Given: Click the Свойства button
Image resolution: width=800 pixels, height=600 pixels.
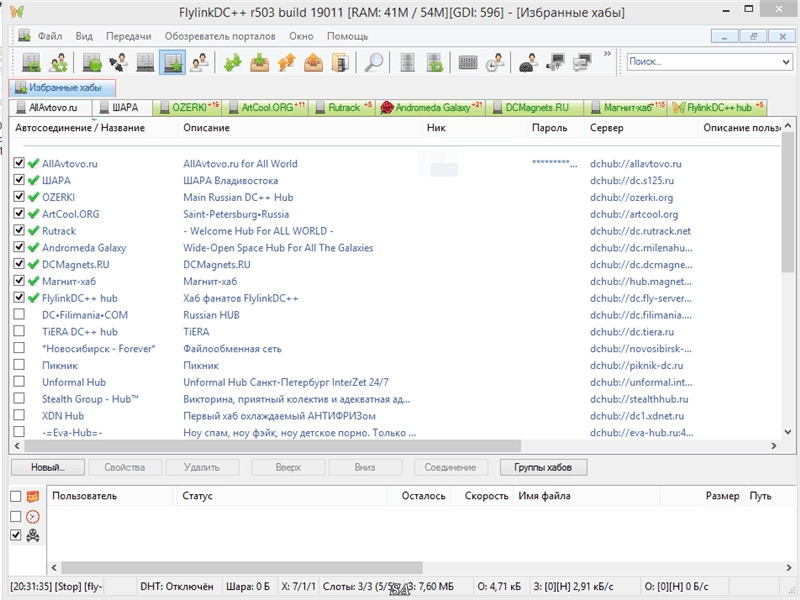Looking at the screenshot, I should click(x=124, y=467).
